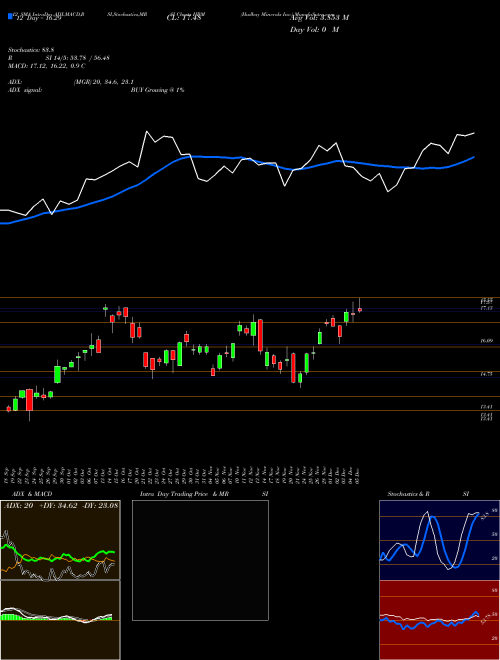Image resolution: width=500 pixels, height=660 pixels.
Task: Click the empty Intra Day Trading Price panel
Action: [200, 560]
